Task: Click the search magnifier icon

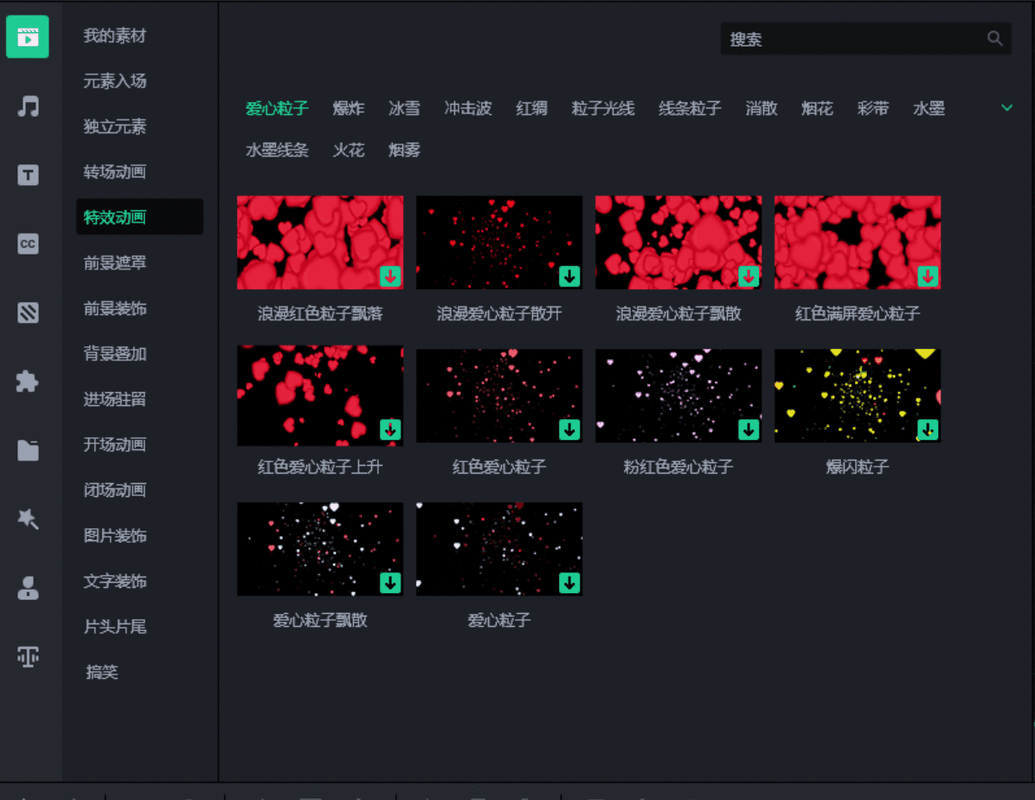Action: (994, 38)
